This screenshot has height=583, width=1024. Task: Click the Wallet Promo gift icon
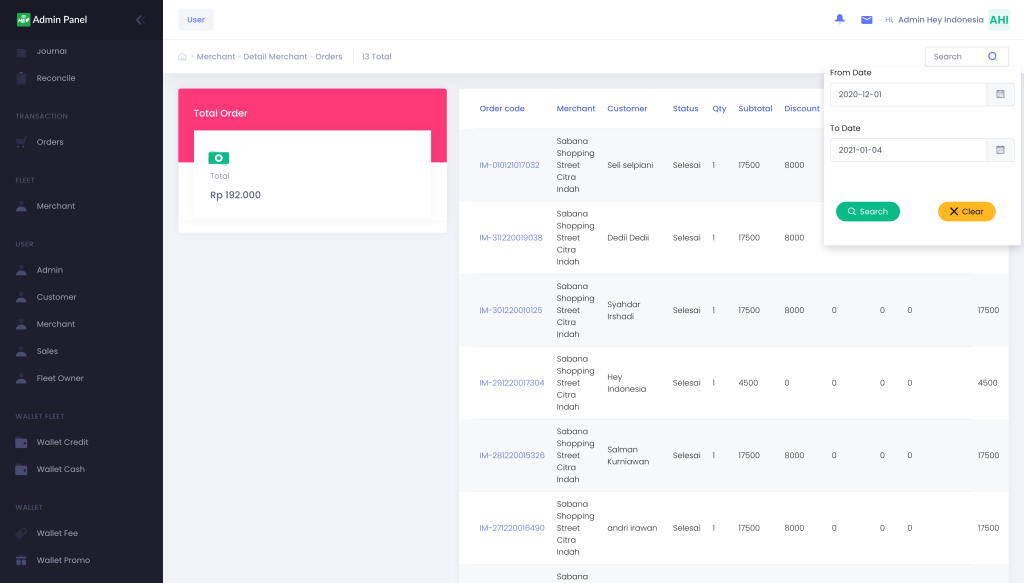point(22,560)
